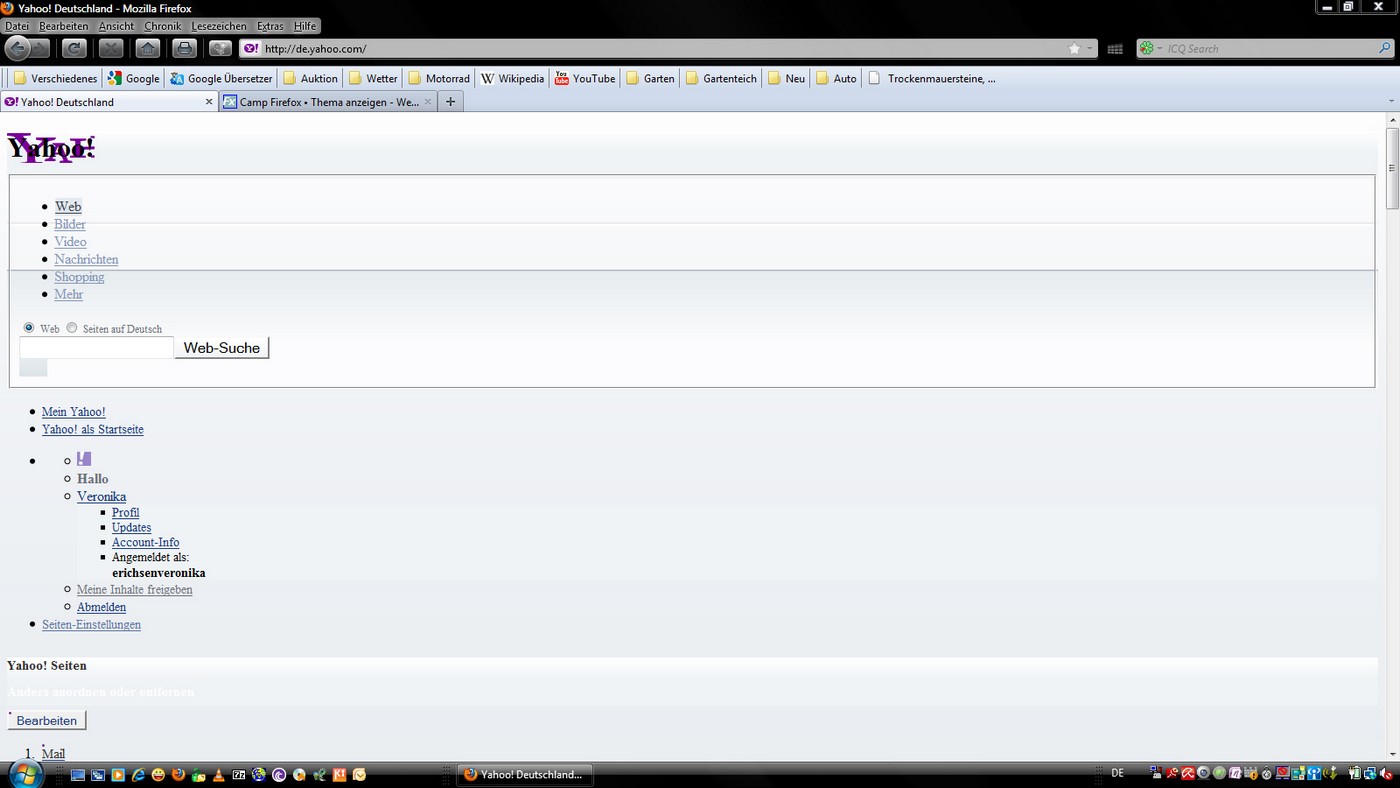1400x788 pixels.
Task: Launch Internet Explorer from the quick launch
Action: (138, 774)
